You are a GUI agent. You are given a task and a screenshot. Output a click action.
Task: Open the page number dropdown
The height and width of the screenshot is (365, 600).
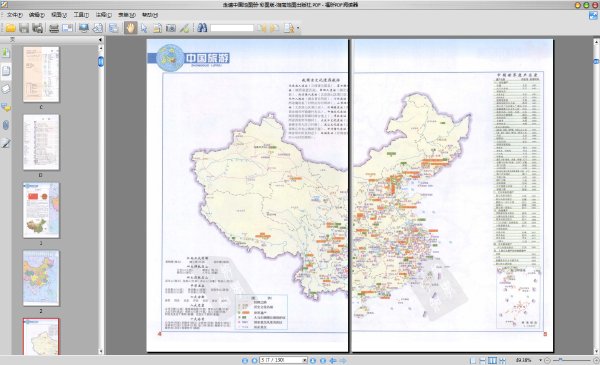(x=305, y=360)
